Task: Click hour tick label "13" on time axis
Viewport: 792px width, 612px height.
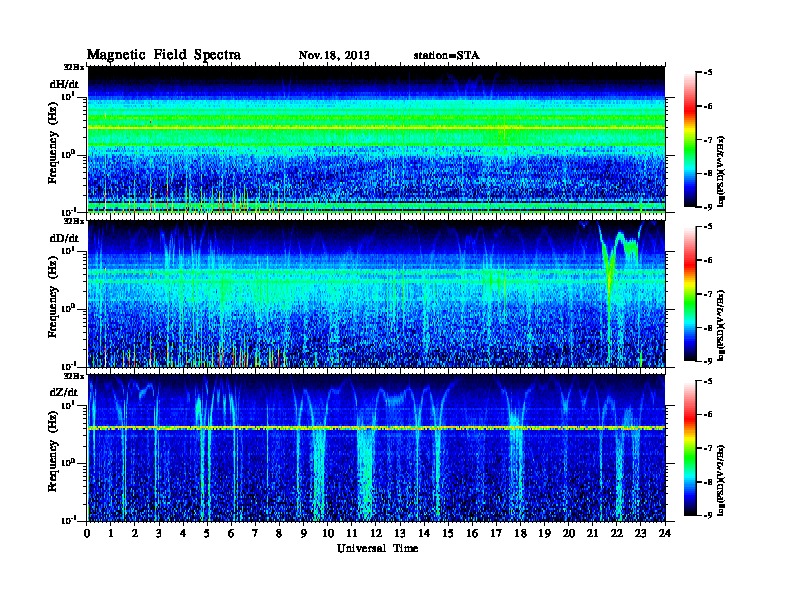Action: pos(400,533)
